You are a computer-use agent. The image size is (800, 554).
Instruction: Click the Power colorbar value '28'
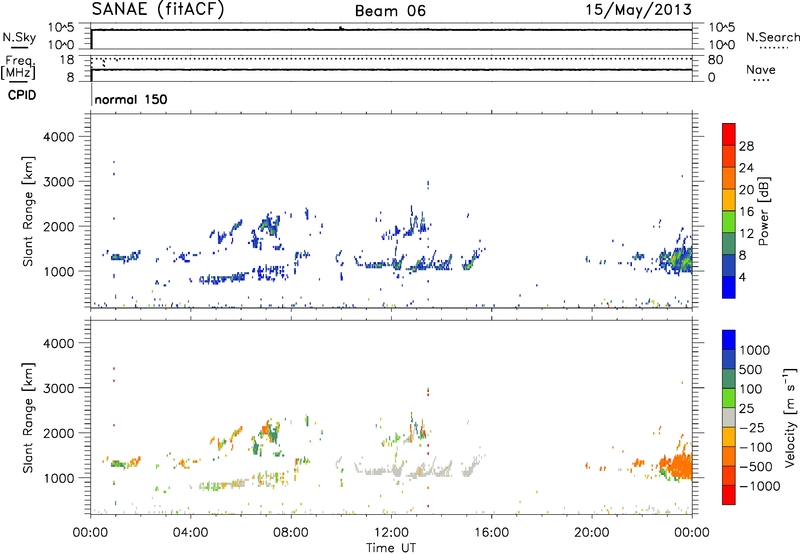pyautogui.click(x=746, y=146)
